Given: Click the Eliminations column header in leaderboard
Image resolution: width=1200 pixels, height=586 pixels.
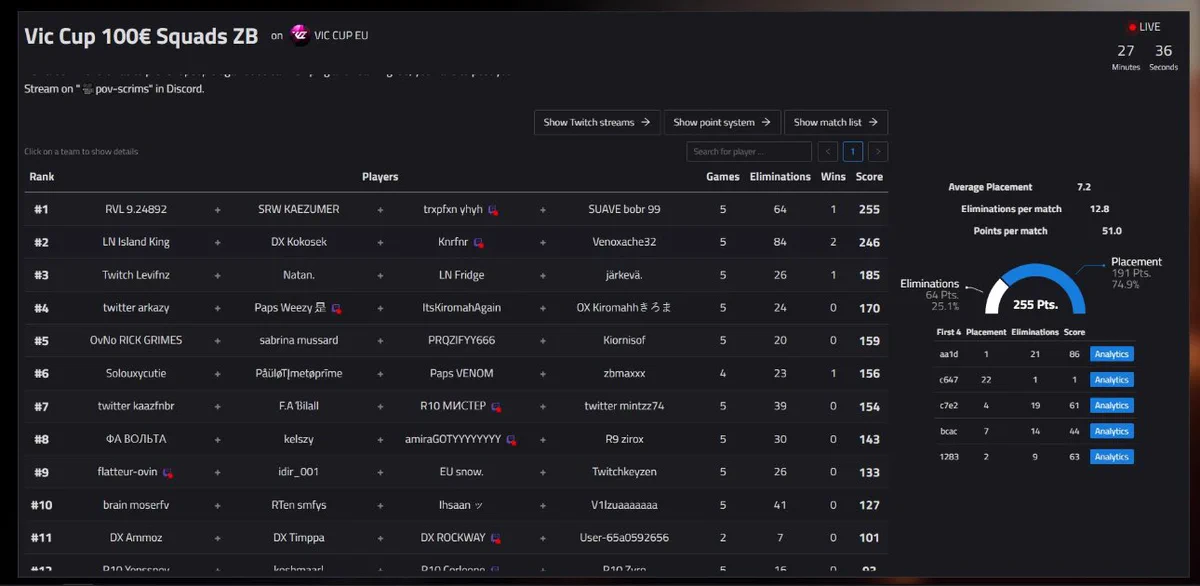Looking at the screenshot, I should click(780, 177).
